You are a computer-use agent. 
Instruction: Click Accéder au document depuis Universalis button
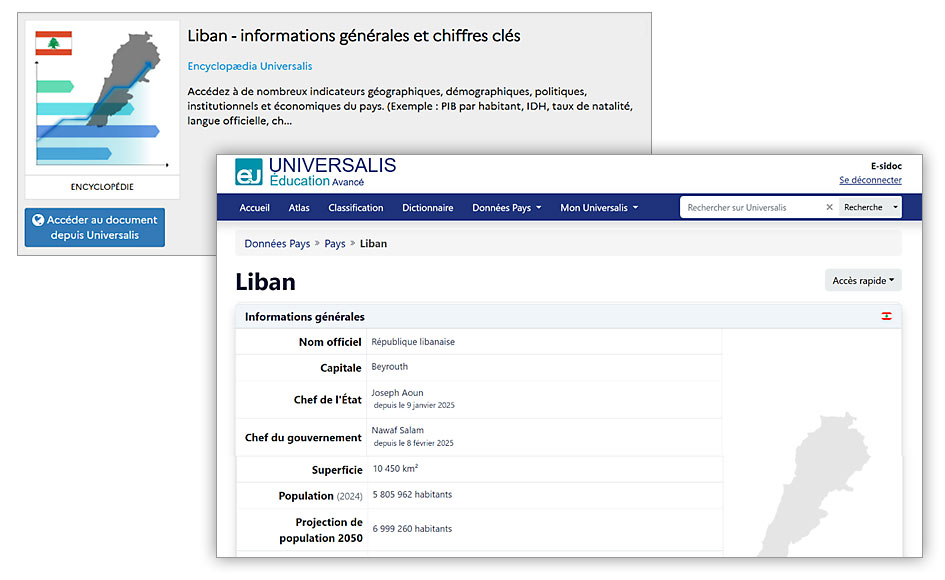click(x=95, y=228)
